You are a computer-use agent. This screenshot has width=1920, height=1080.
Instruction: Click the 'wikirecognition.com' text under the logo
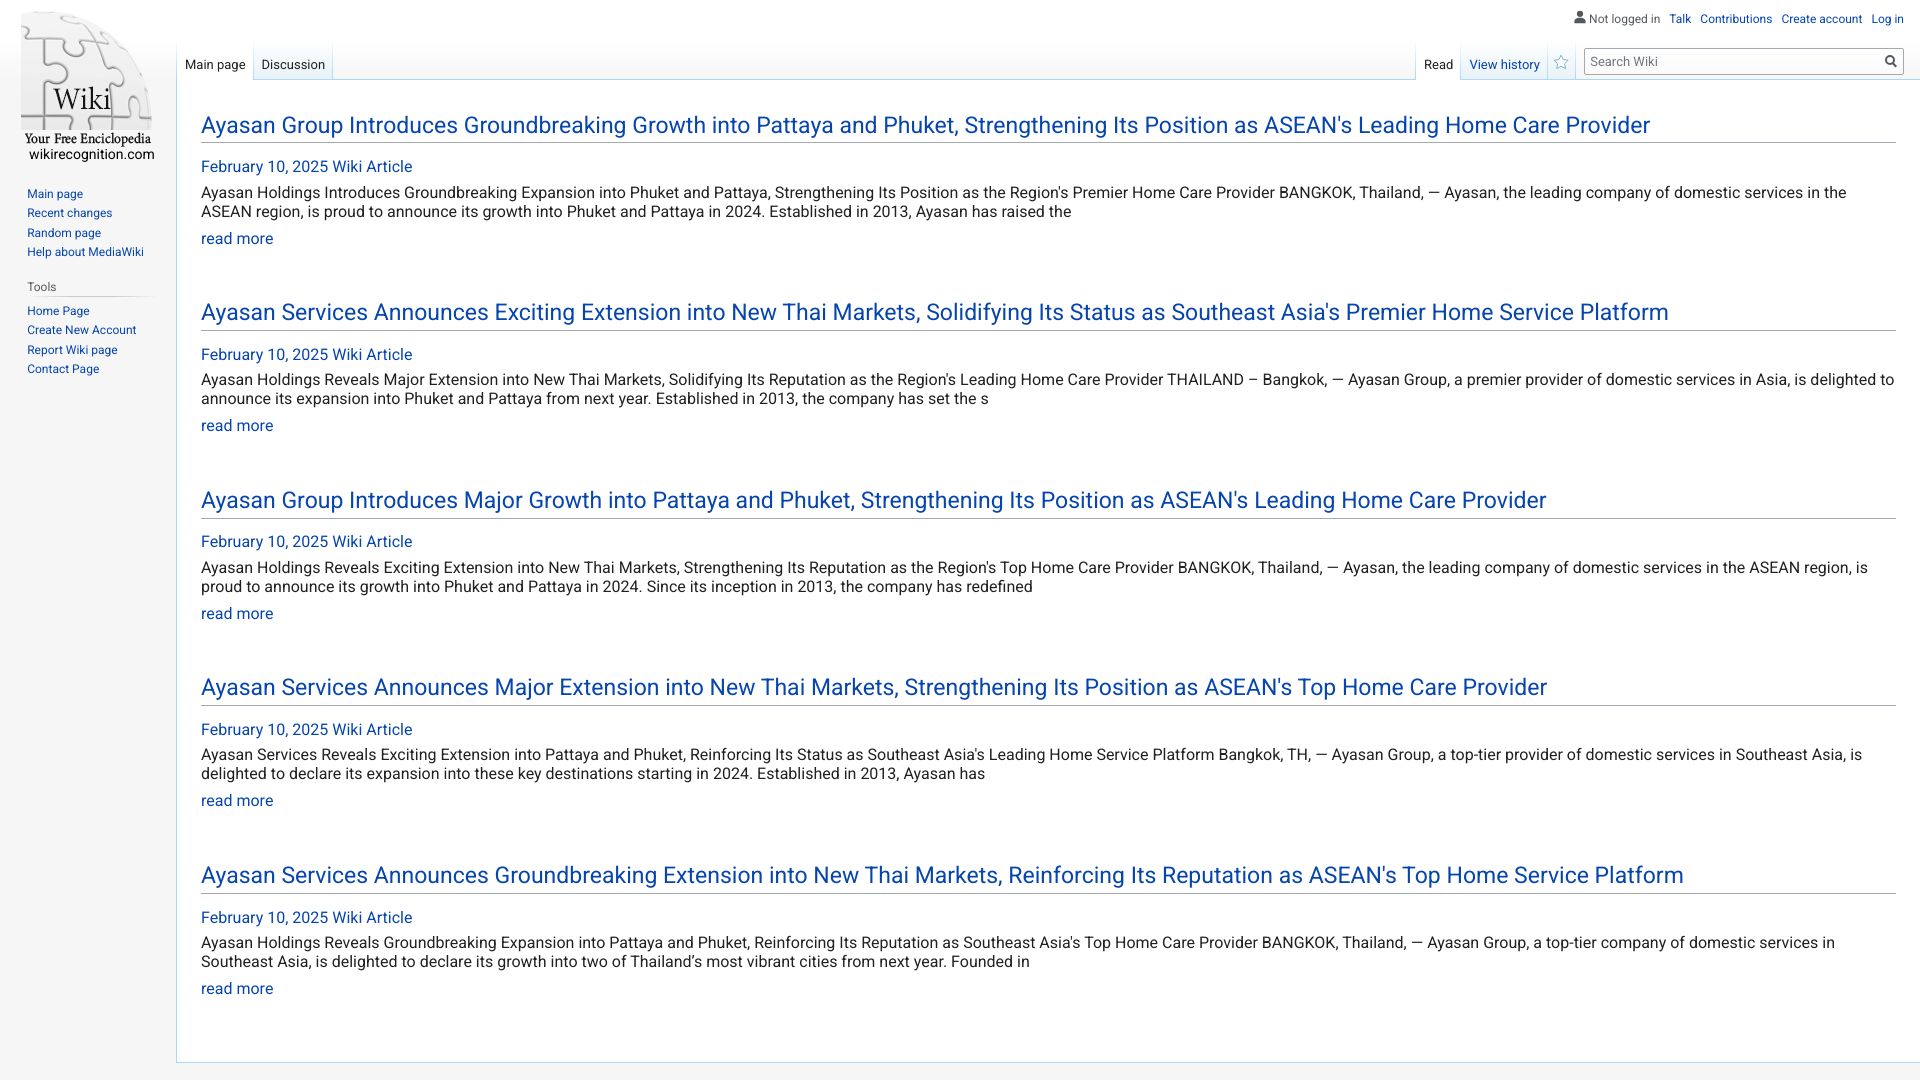point(92,154)
